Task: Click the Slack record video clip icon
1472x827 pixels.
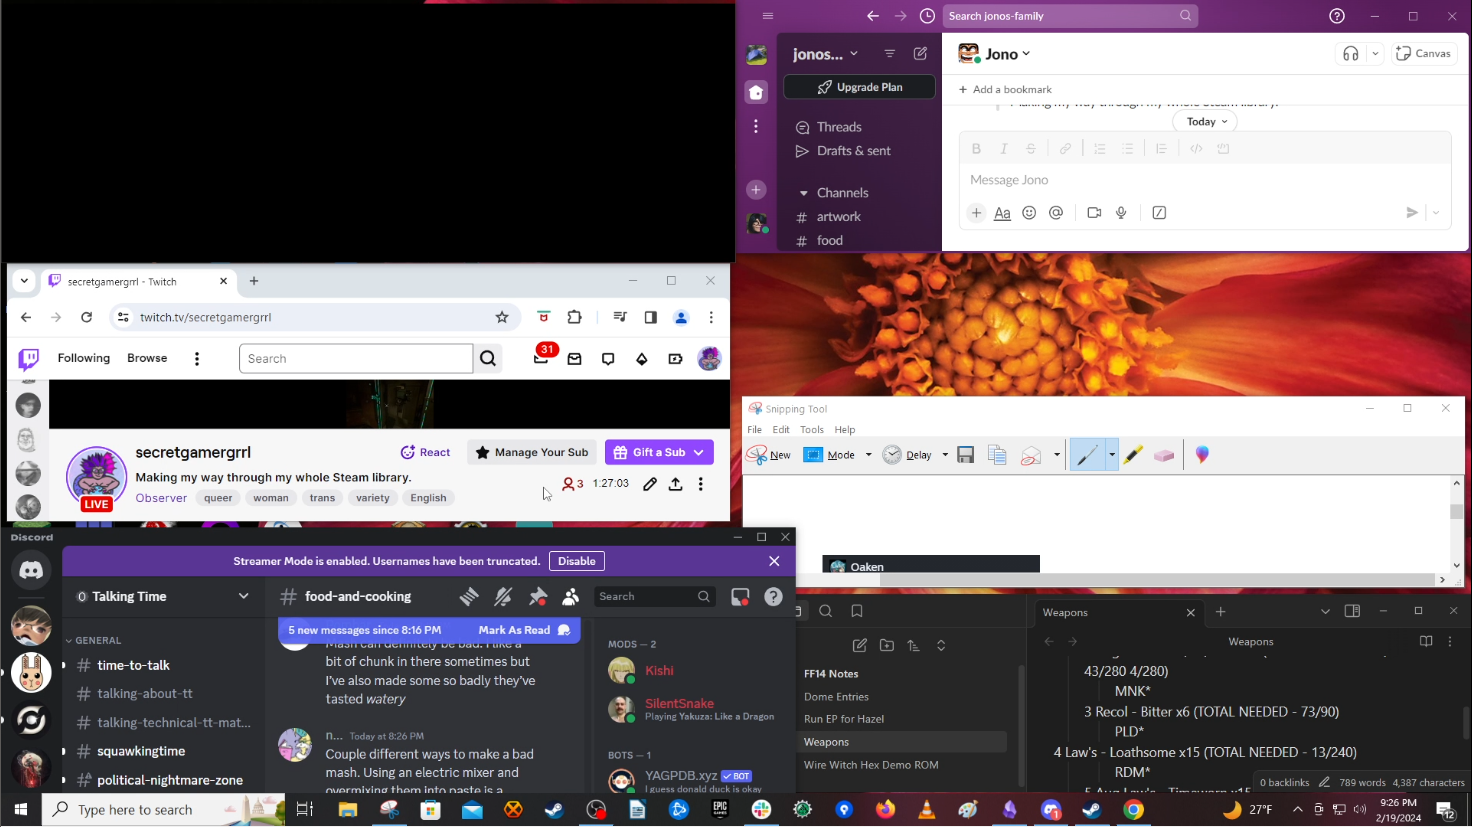Action: [1094, 213]
